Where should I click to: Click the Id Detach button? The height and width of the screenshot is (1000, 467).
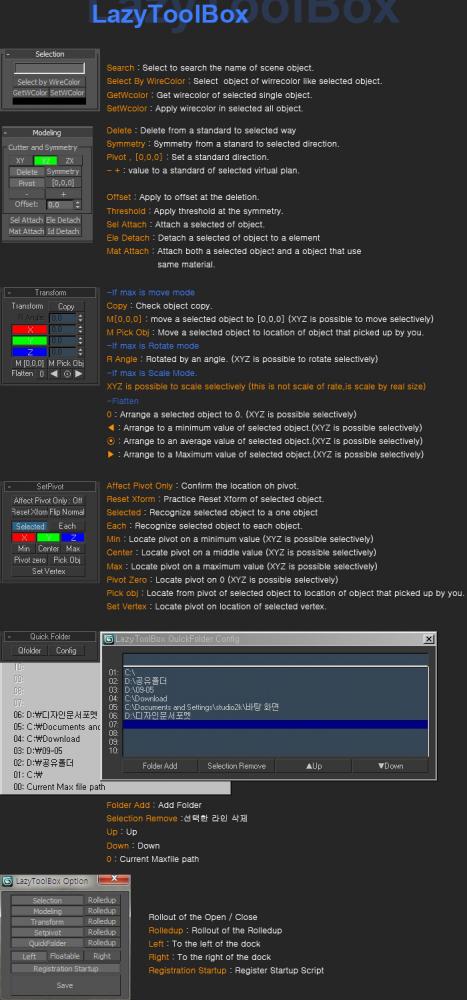pyautogui.click(x=63, y=231)
